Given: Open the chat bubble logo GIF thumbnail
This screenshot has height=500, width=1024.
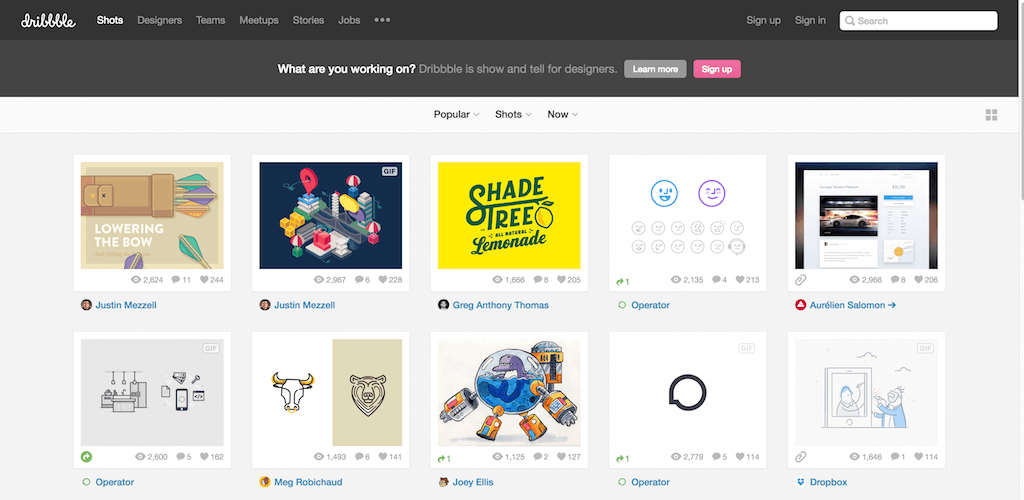Looking at the screenshot, I should (x=688, y=392).
